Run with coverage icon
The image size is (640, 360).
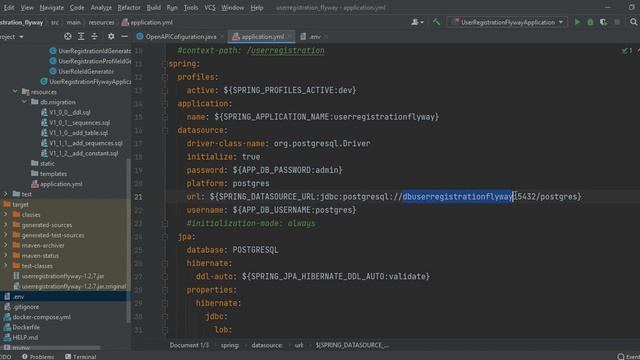click(603, 22)
